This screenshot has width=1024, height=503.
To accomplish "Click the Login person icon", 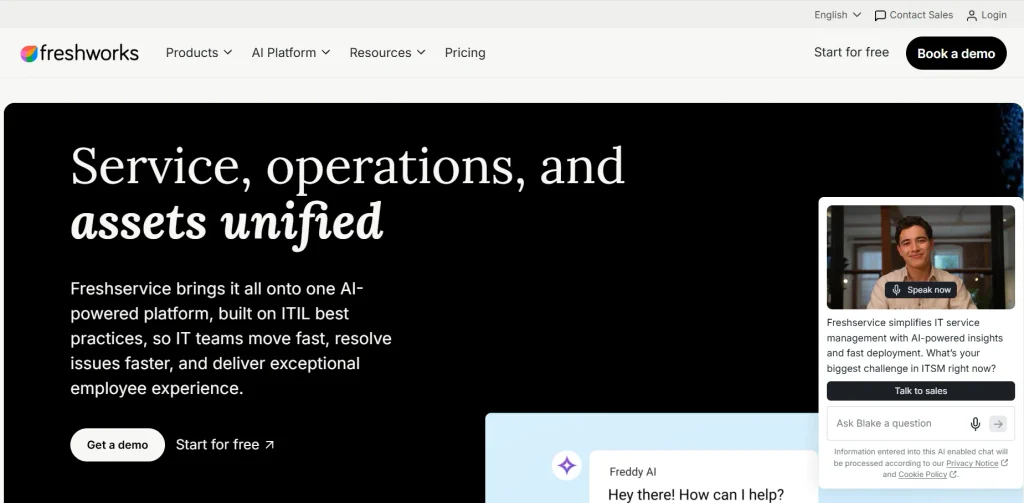I will 972,15.
